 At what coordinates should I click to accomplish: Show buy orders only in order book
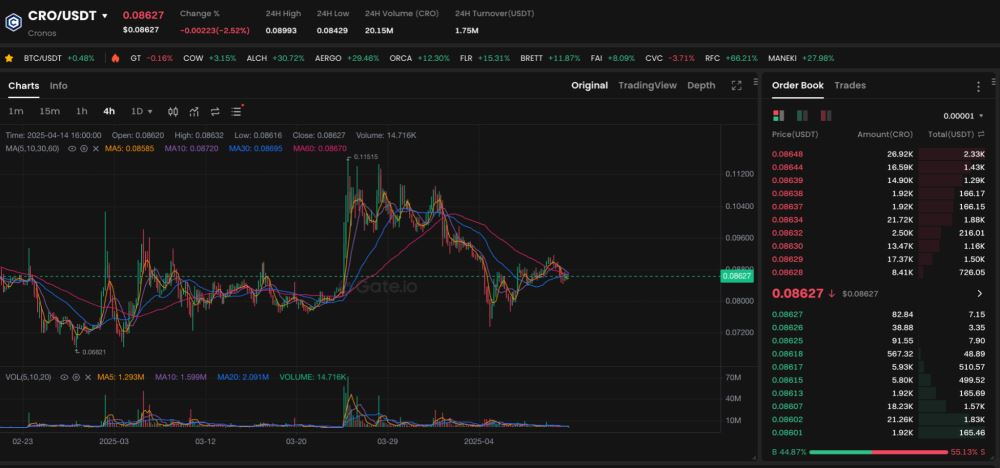(820, 116)
